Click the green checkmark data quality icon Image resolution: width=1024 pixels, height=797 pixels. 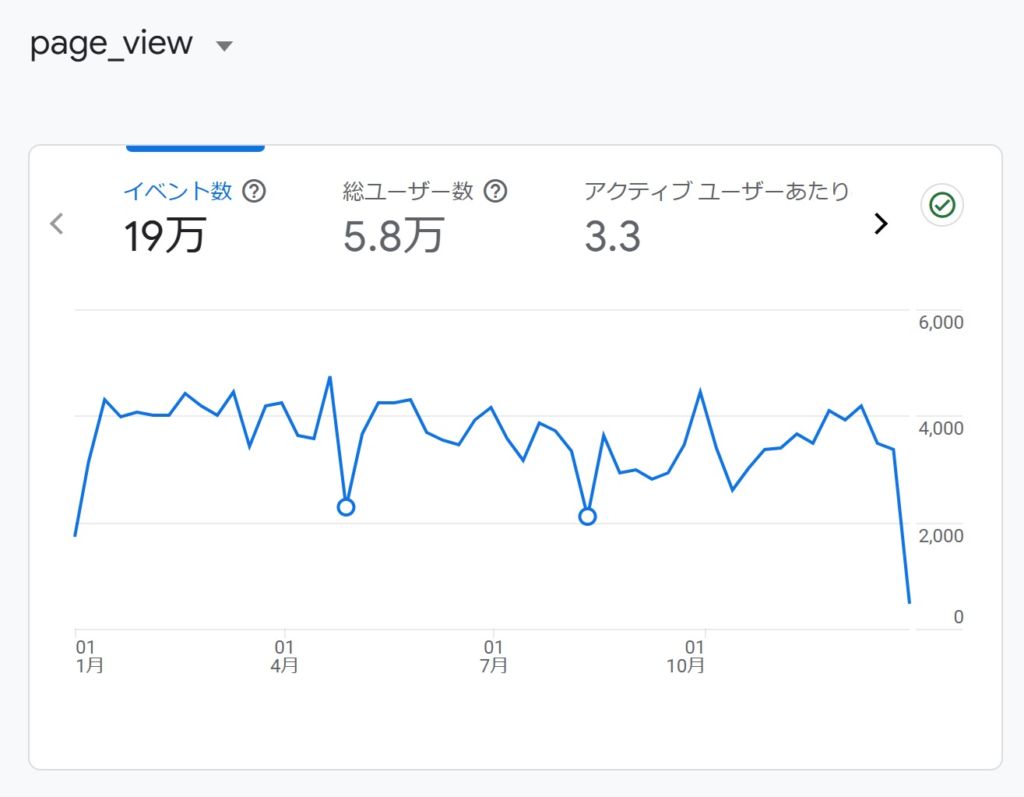[942, 206]
